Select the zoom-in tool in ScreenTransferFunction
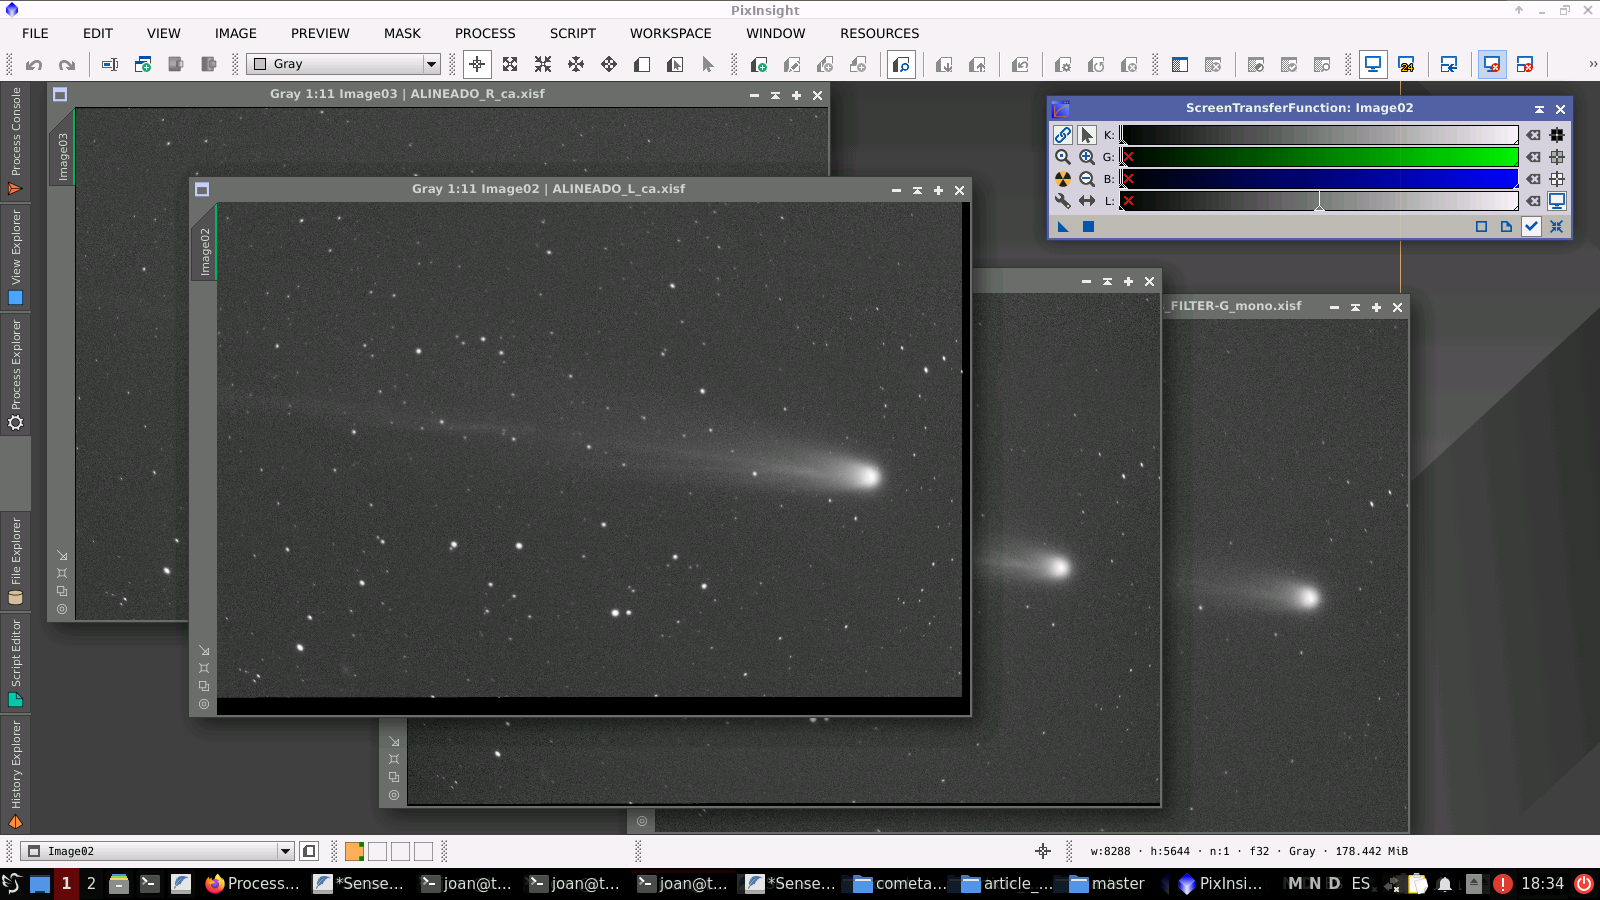This screenshot has width=1600, height=900. (x=1086, y=157)
